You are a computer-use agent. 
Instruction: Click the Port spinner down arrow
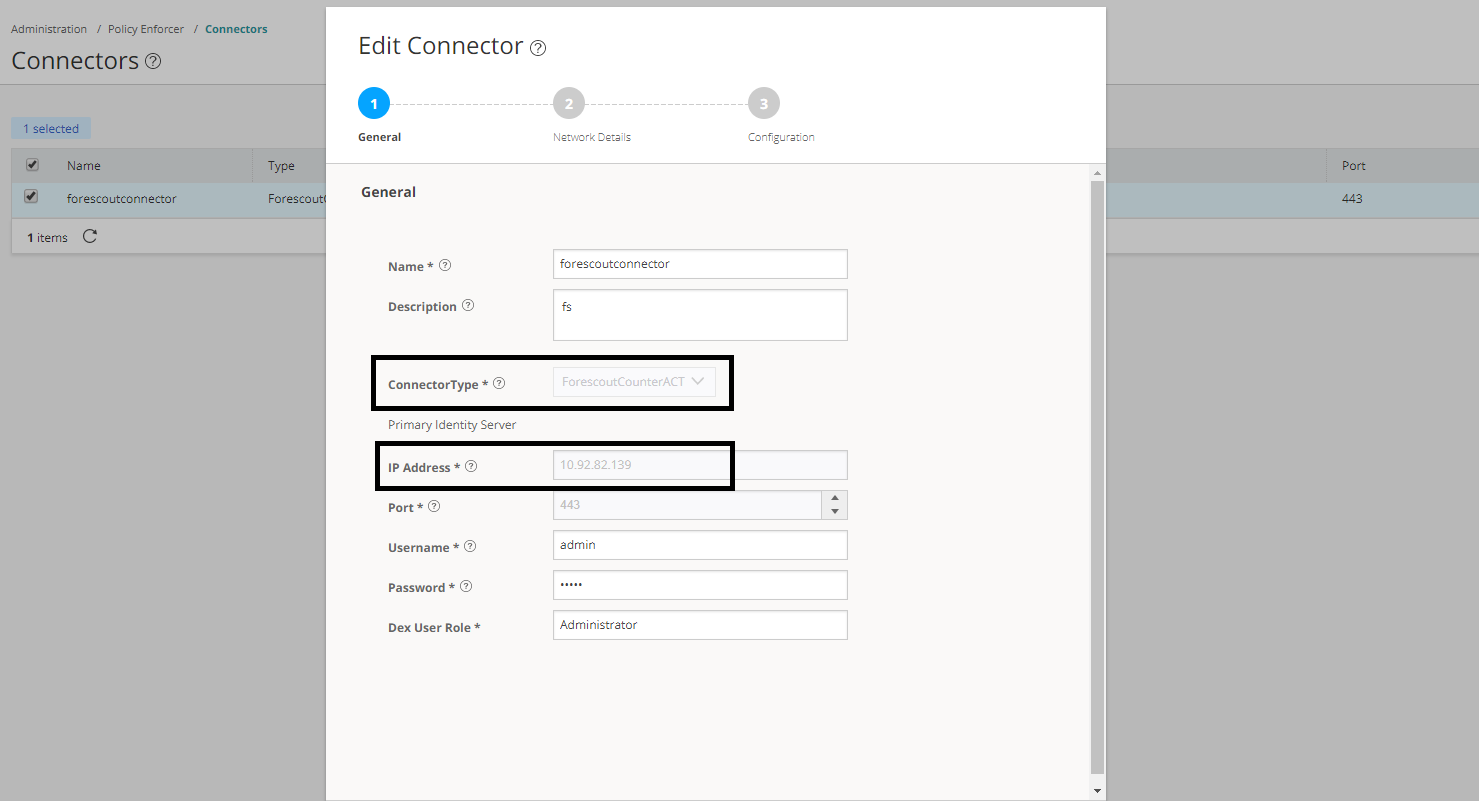pos(835,510)
